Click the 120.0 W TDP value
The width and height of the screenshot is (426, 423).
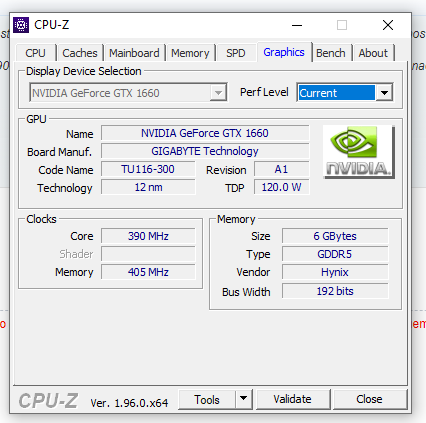[282, 187]
